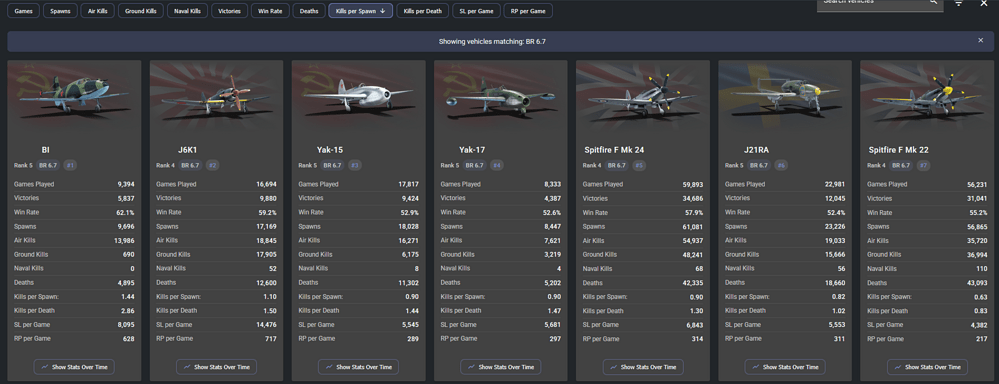
Task: Sort by SL per Game
Action: pos(476,11)
